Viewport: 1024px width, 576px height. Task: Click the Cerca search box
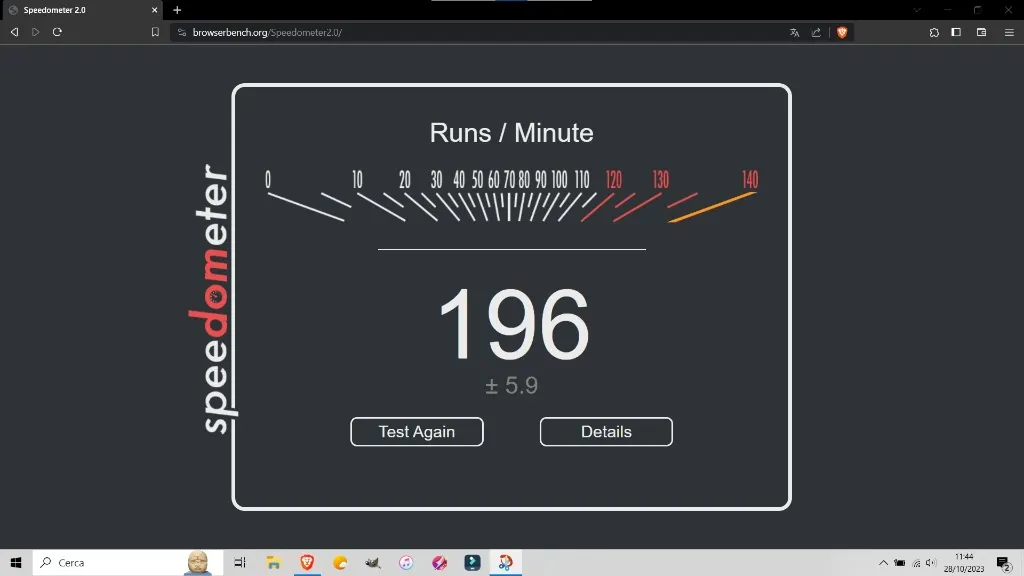pos(128,562)
